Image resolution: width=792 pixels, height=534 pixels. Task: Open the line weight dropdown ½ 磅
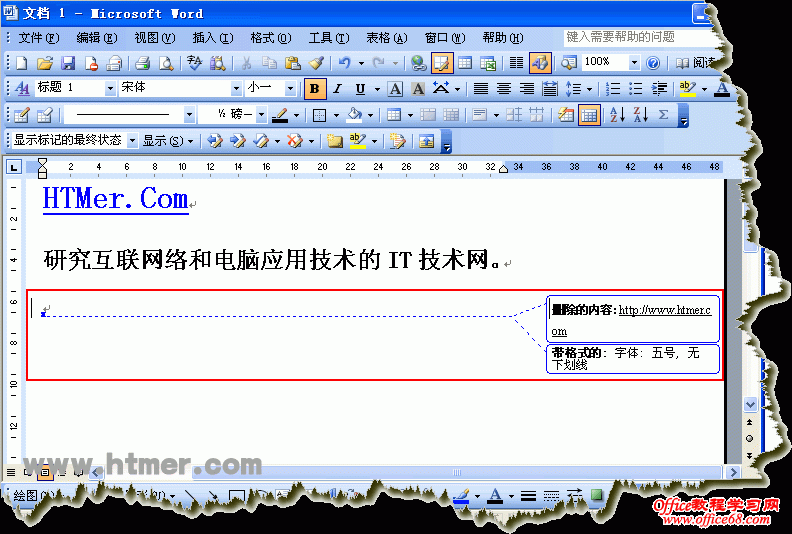coord(261,115)
